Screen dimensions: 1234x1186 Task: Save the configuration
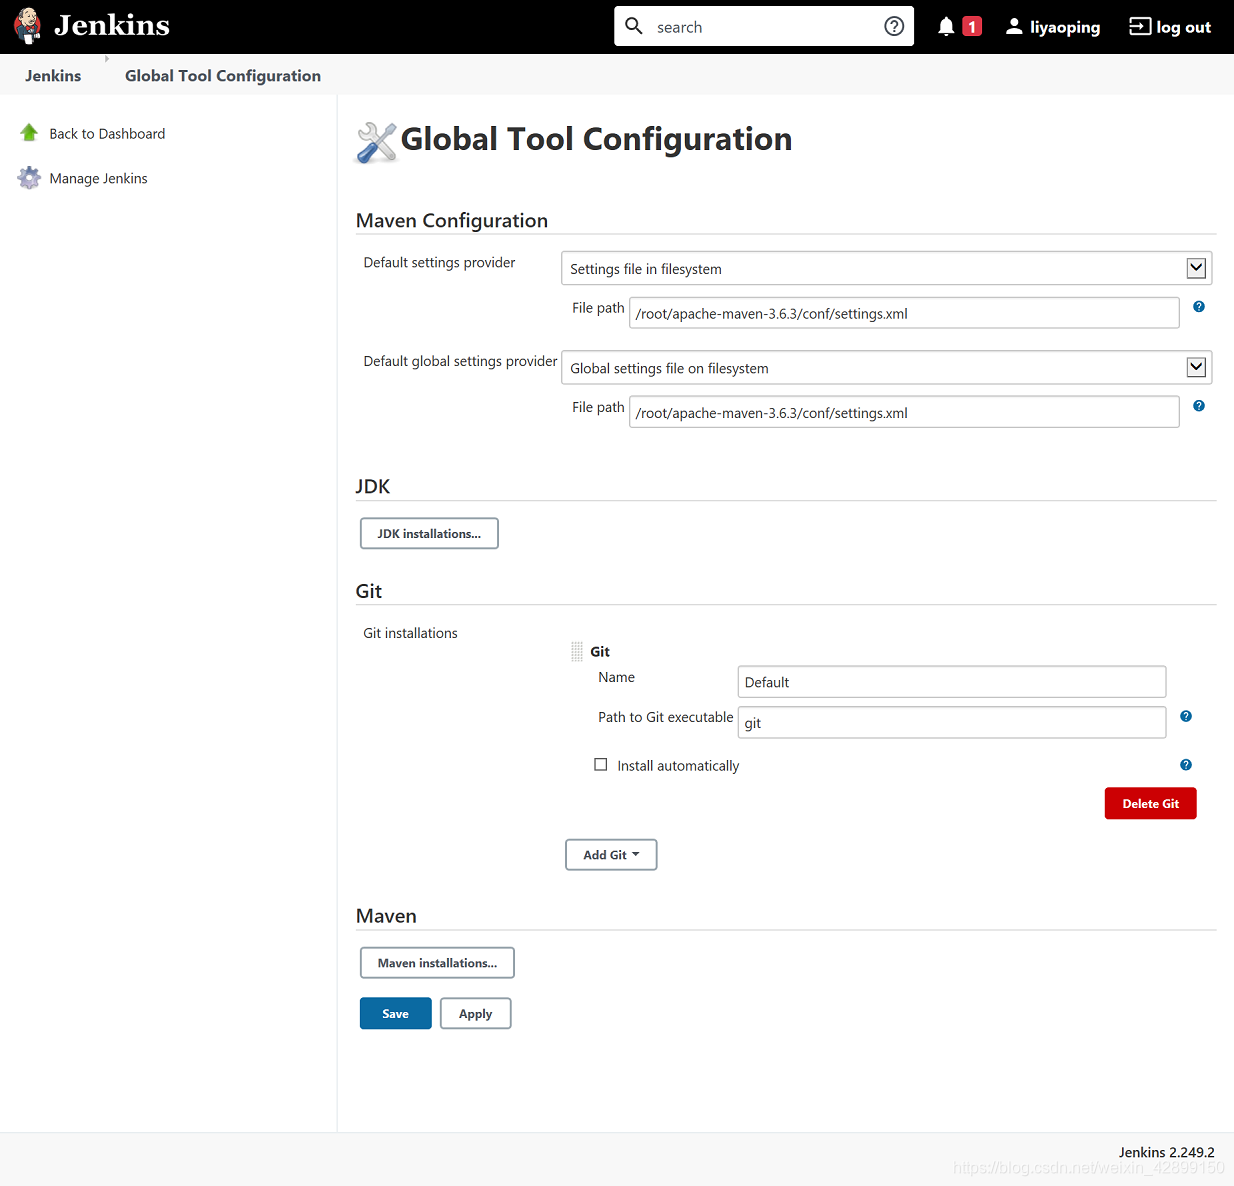pyautogui.click(x=396, y=1013)
